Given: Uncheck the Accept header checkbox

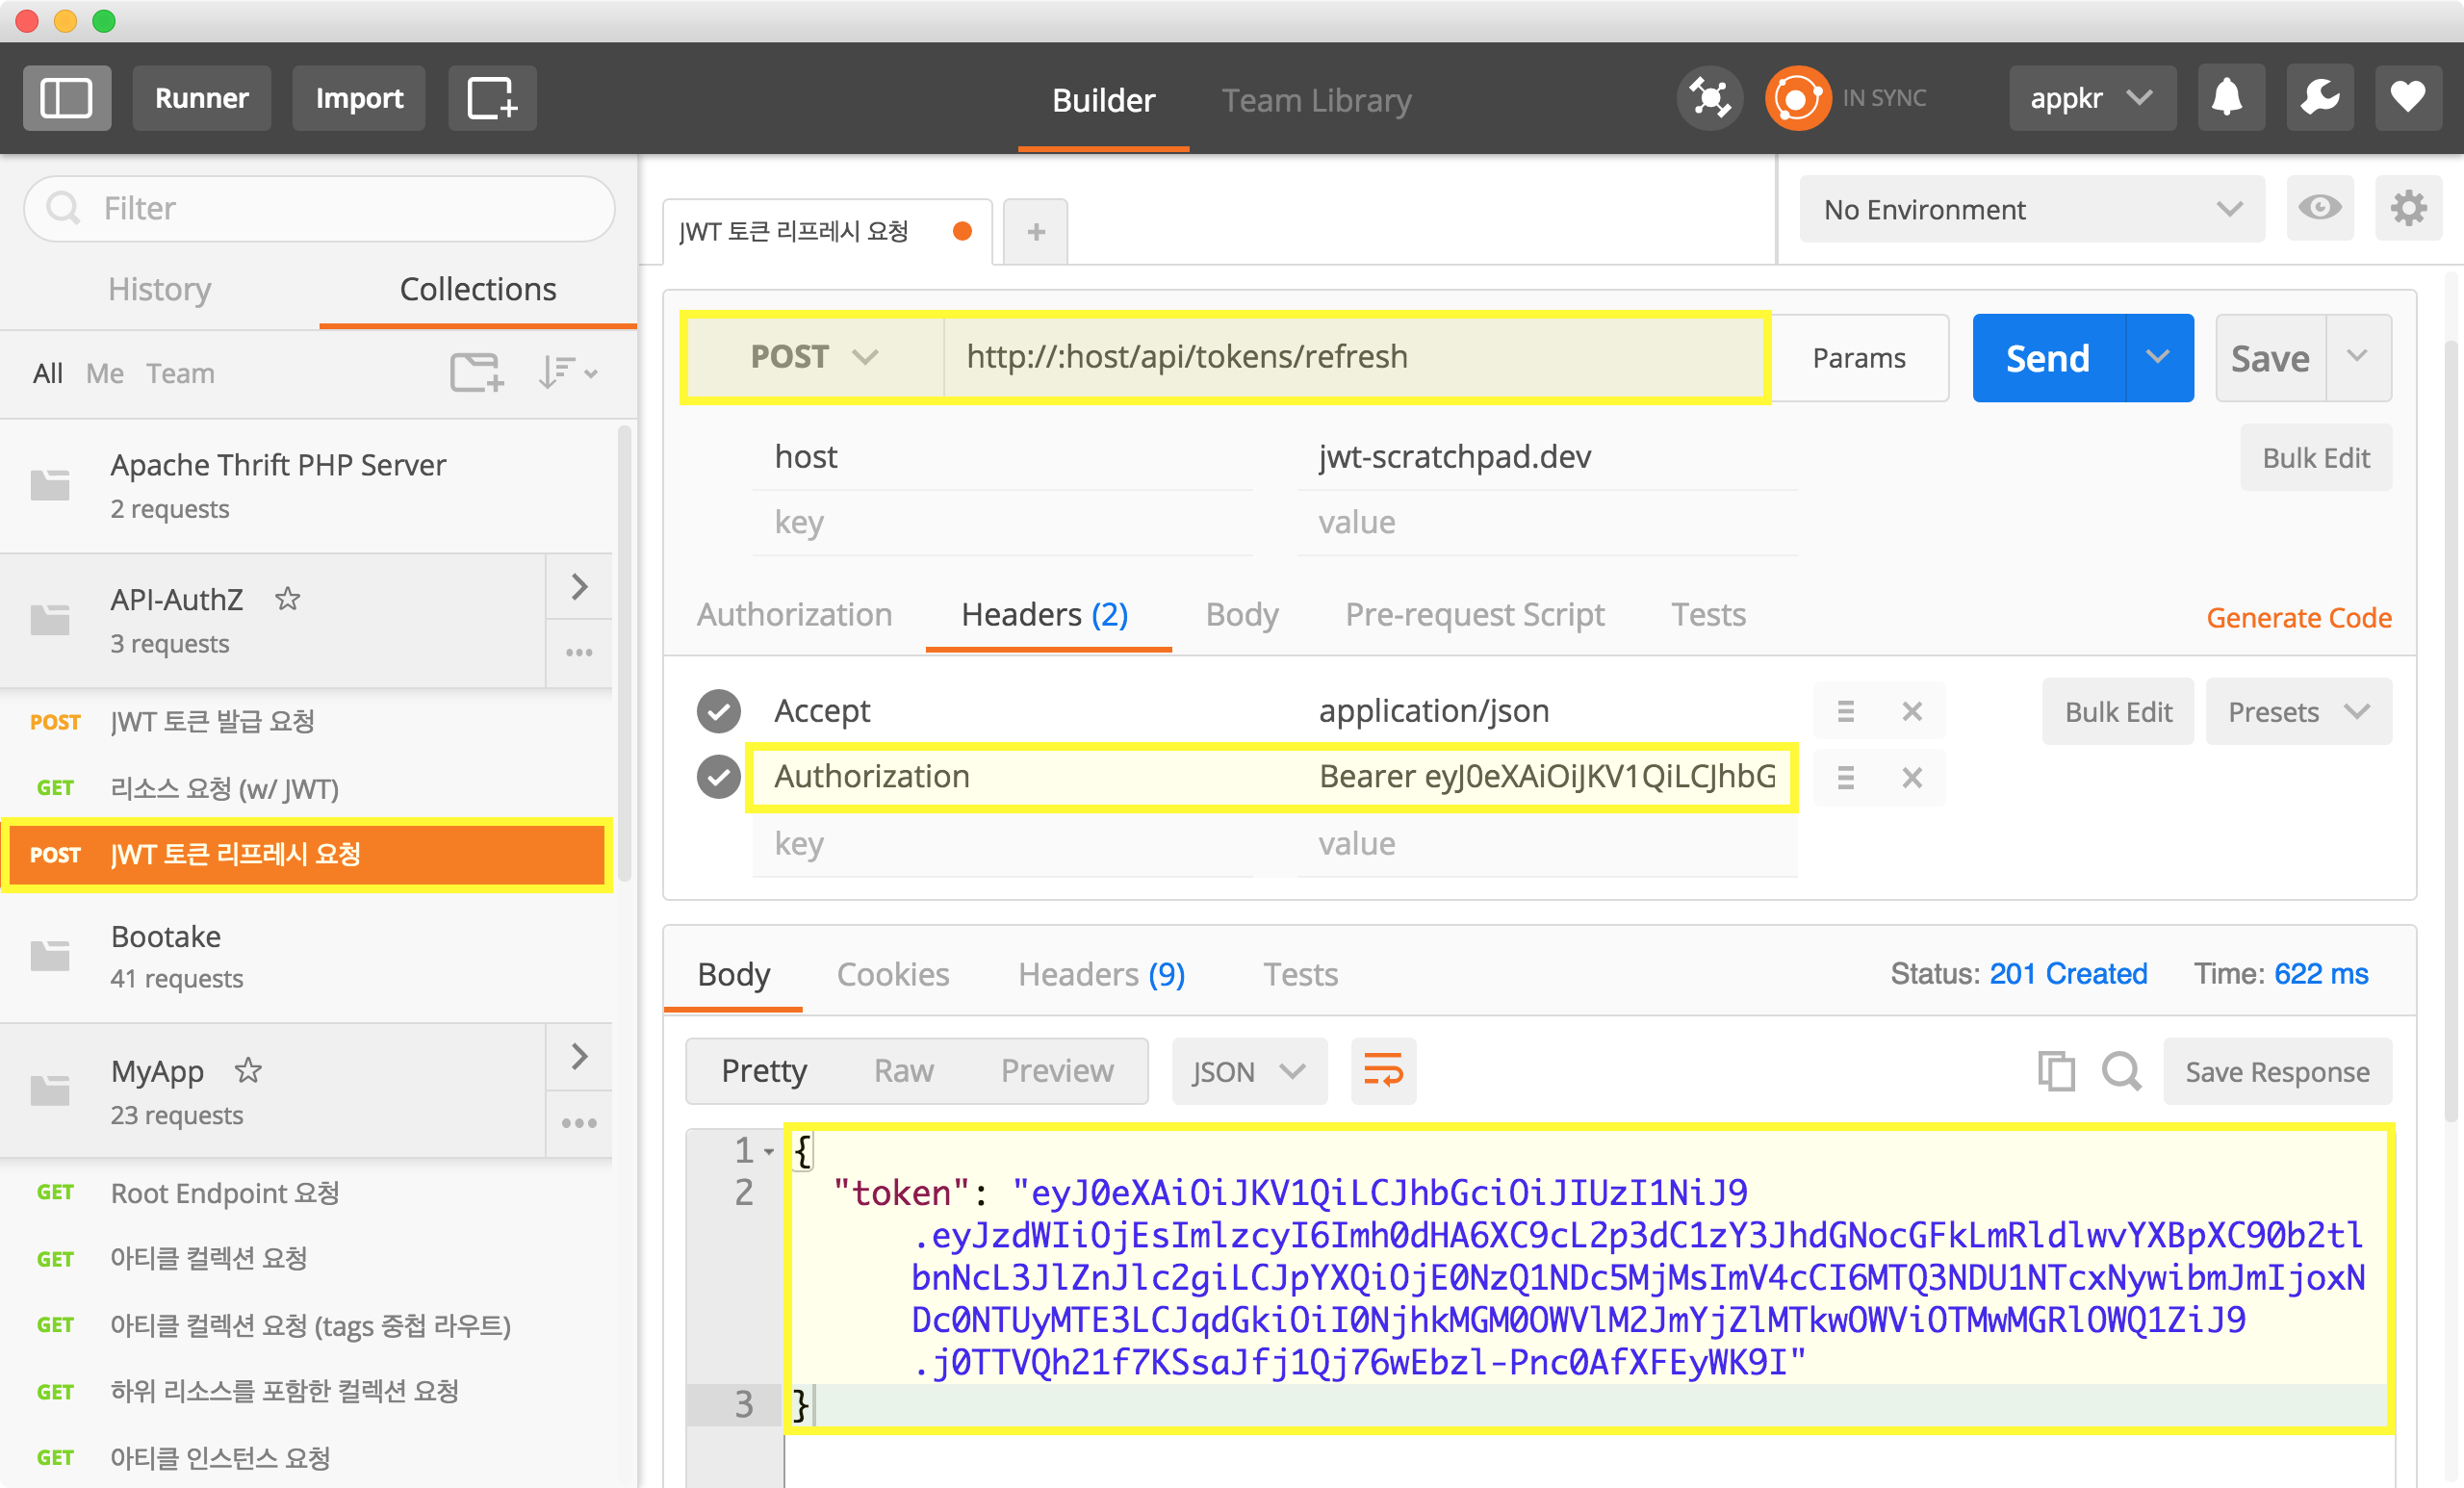Looking at the screenshot, I should (x=718, y=711).
